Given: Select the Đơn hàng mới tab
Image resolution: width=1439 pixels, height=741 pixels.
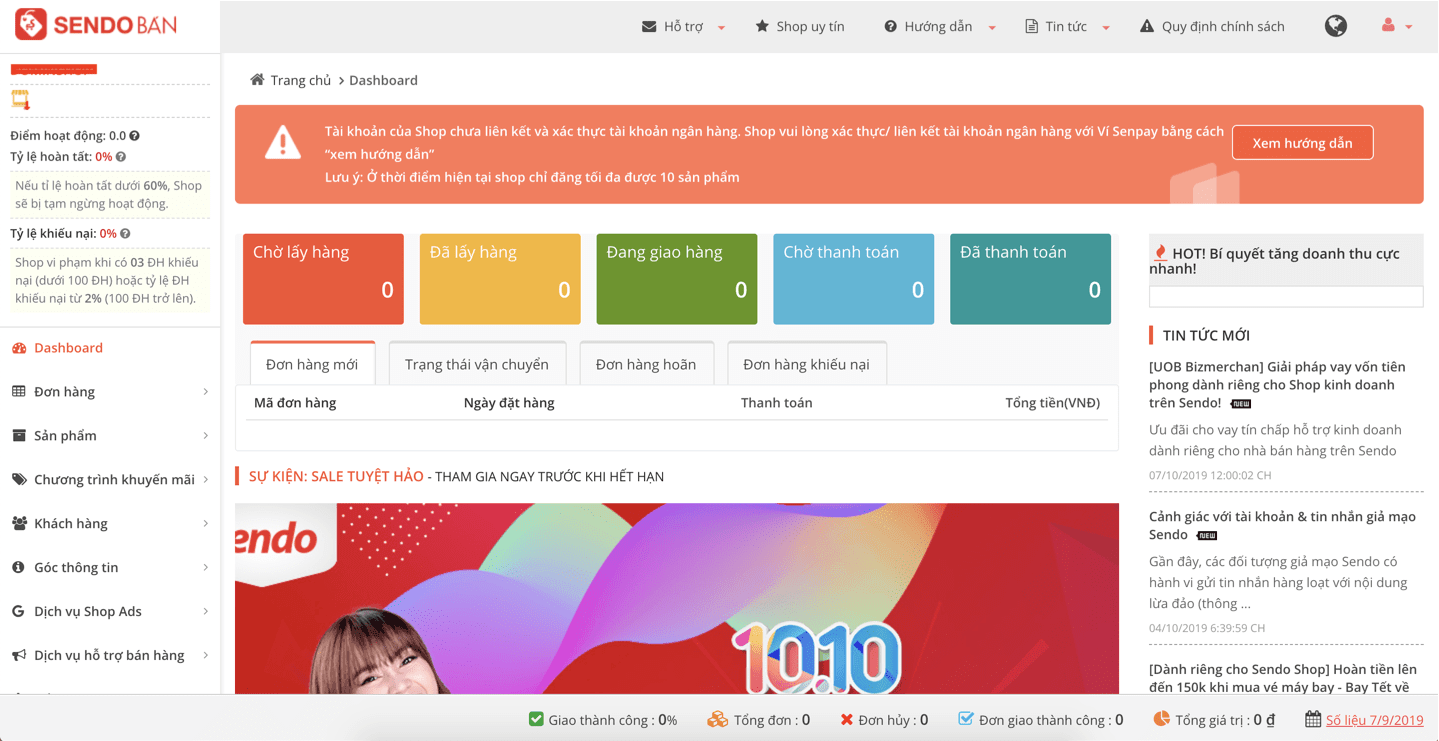Looking at the screenshot, I should pyautogui.click(x=312, y=364).
